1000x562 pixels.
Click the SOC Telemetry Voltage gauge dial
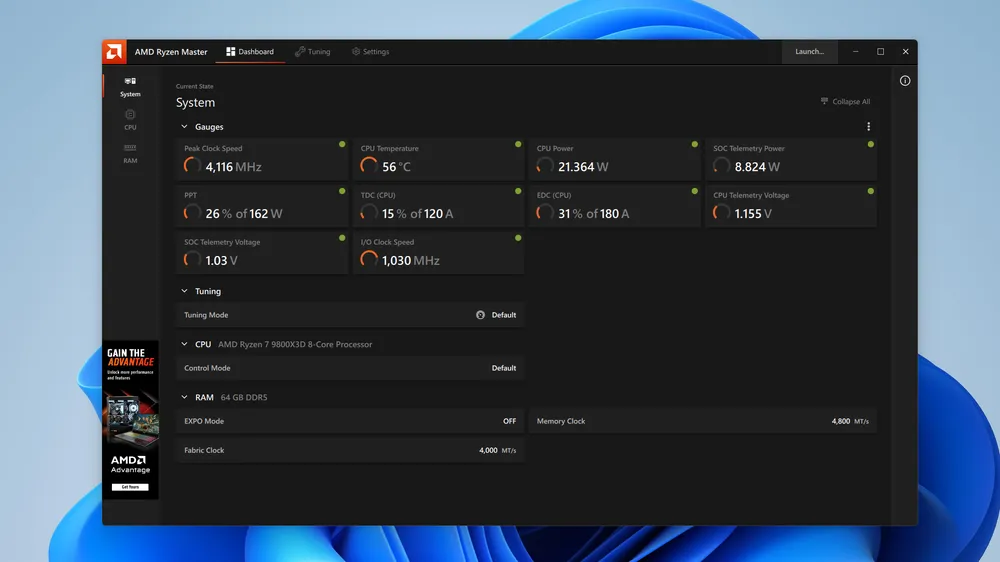pos(192,260)
